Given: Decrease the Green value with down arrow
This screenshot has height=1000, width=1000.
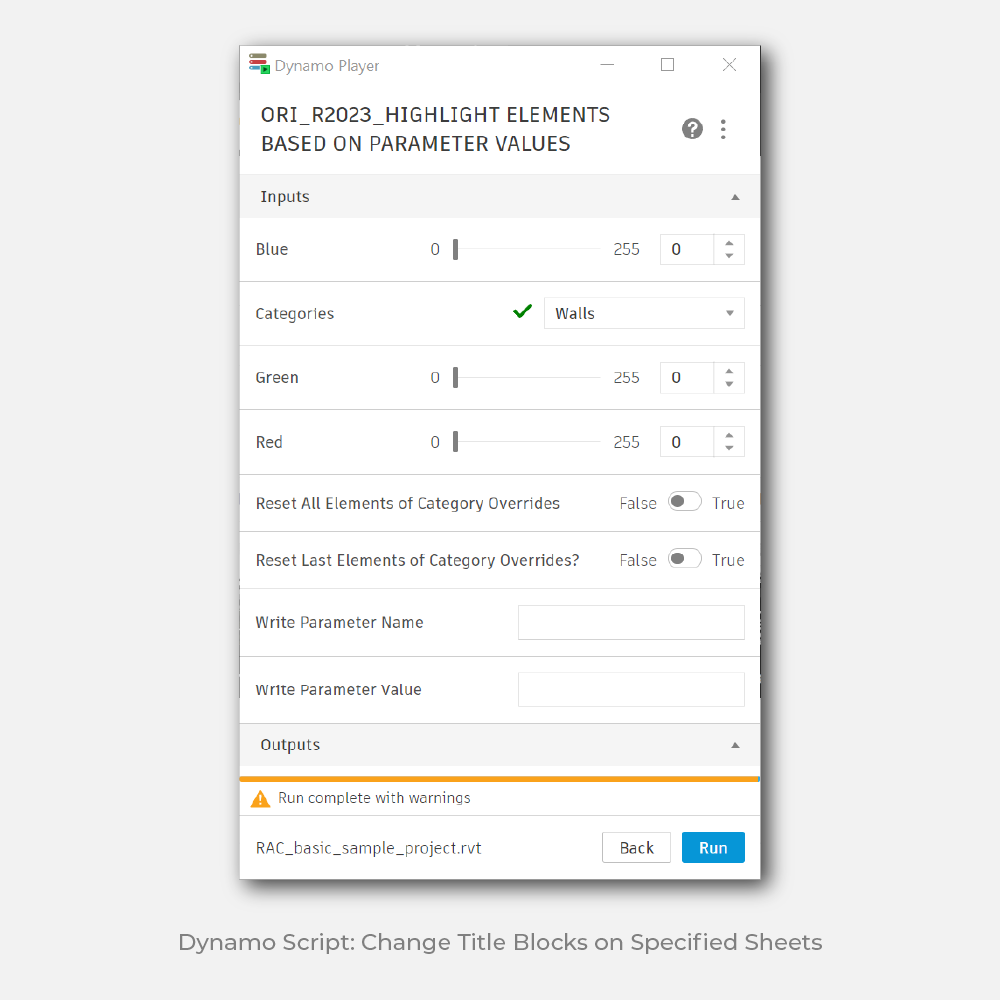Looking at the screenshot, I should (729, 384).
